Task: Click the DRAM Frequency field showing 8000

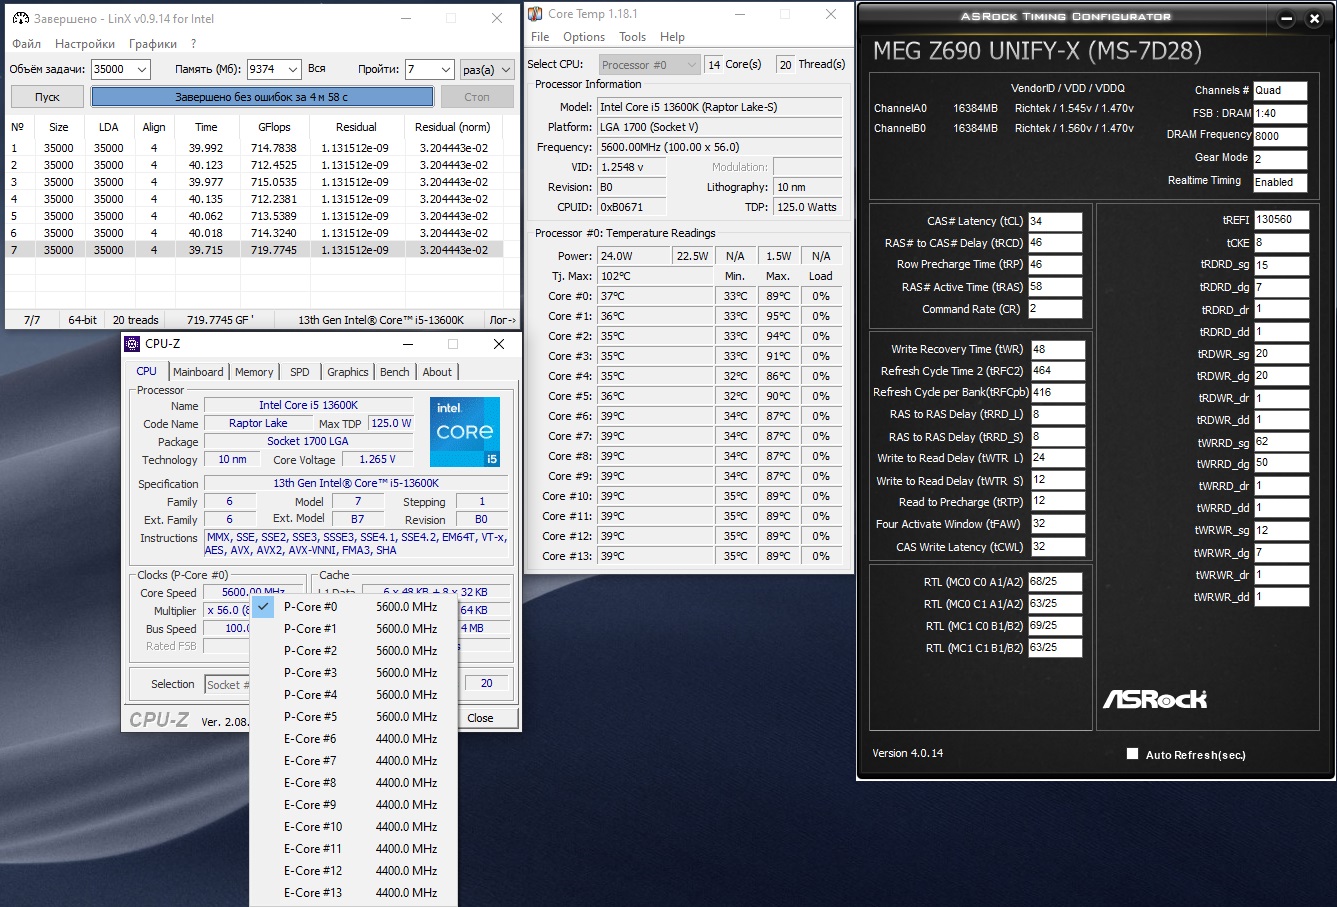Action: 1280,136
